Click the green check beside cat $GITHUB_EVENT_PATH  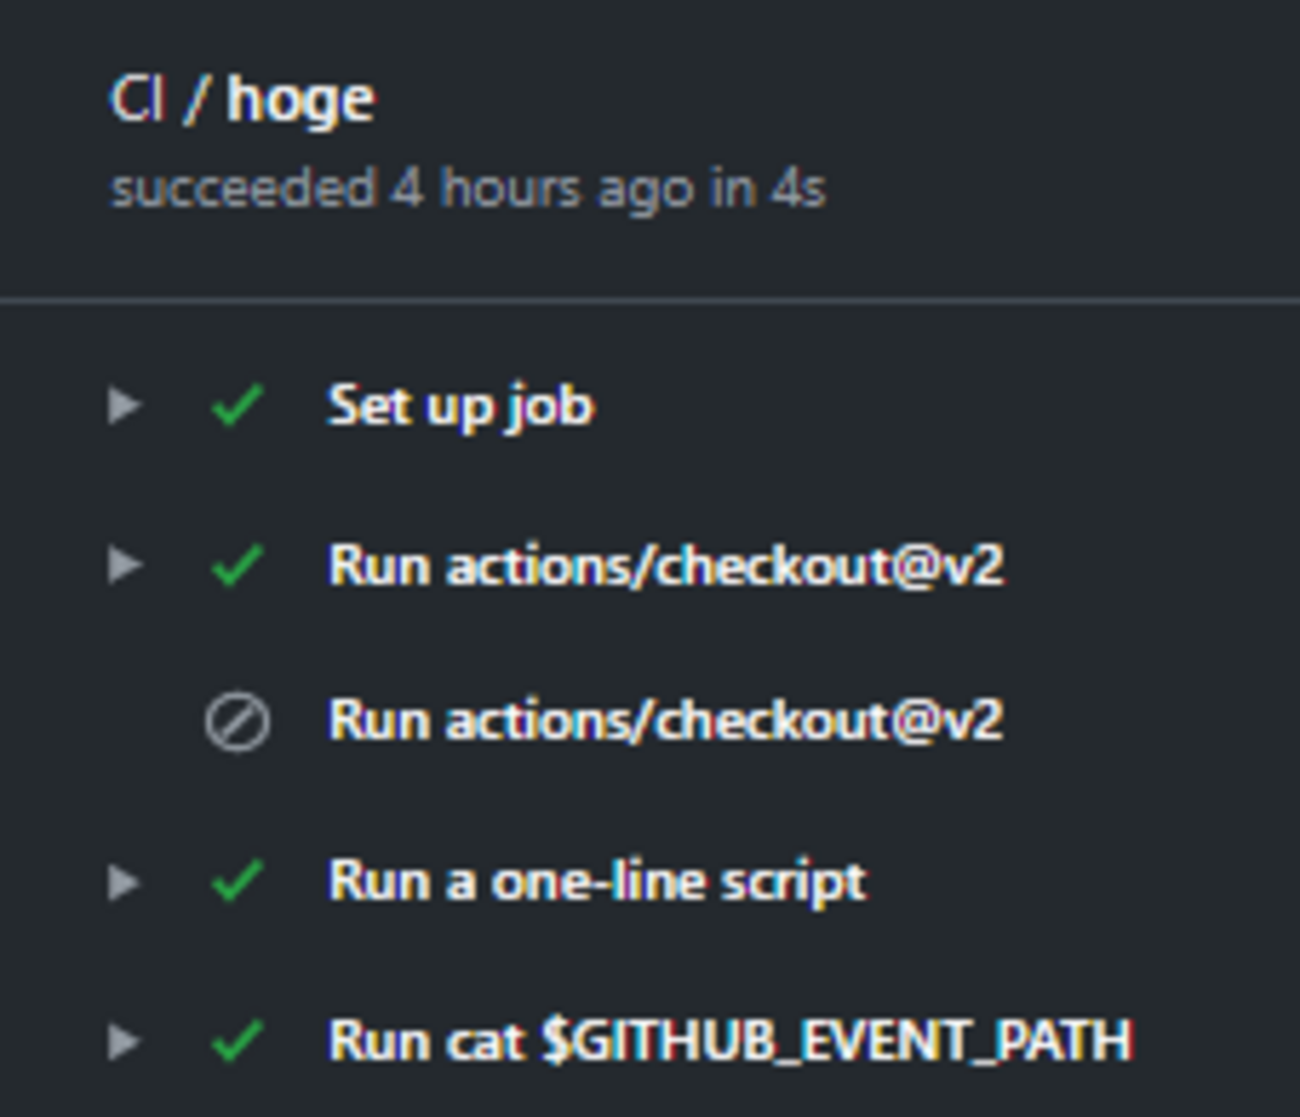[237, 1041]
